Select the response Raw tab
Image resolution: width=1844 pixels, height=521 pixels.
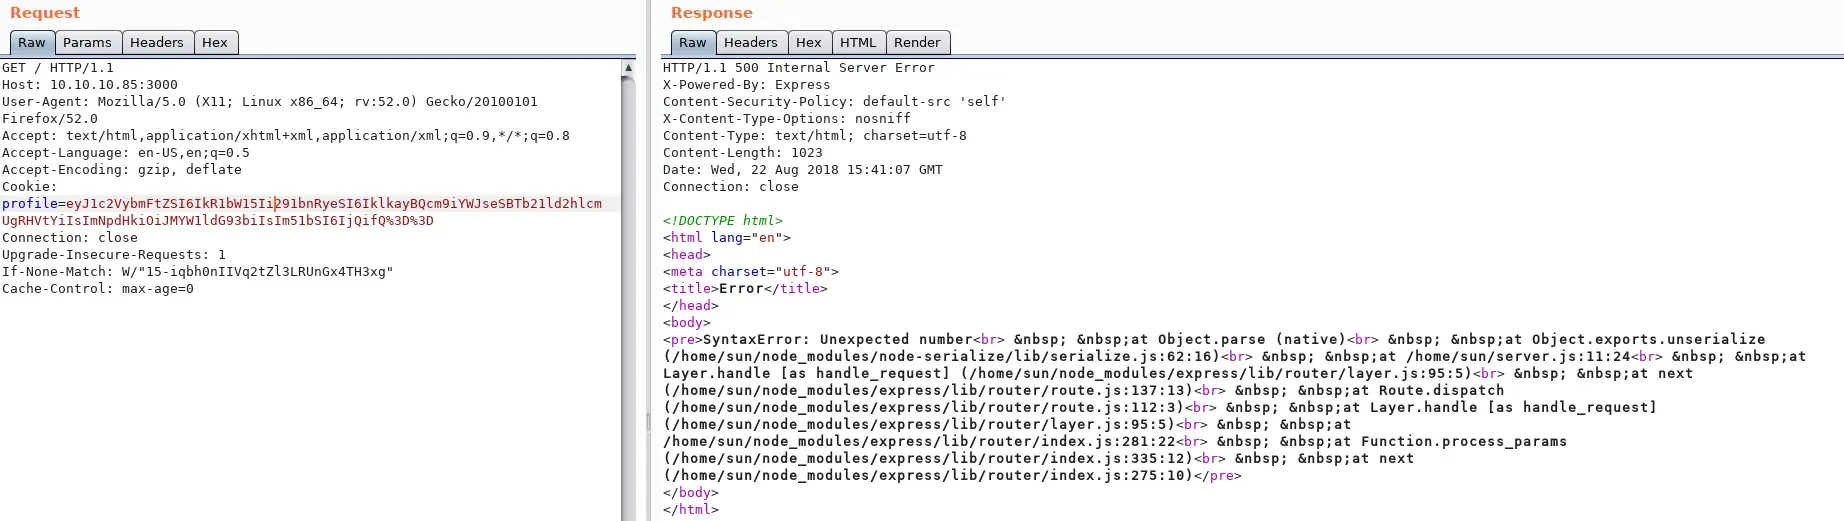click(692, 43)
